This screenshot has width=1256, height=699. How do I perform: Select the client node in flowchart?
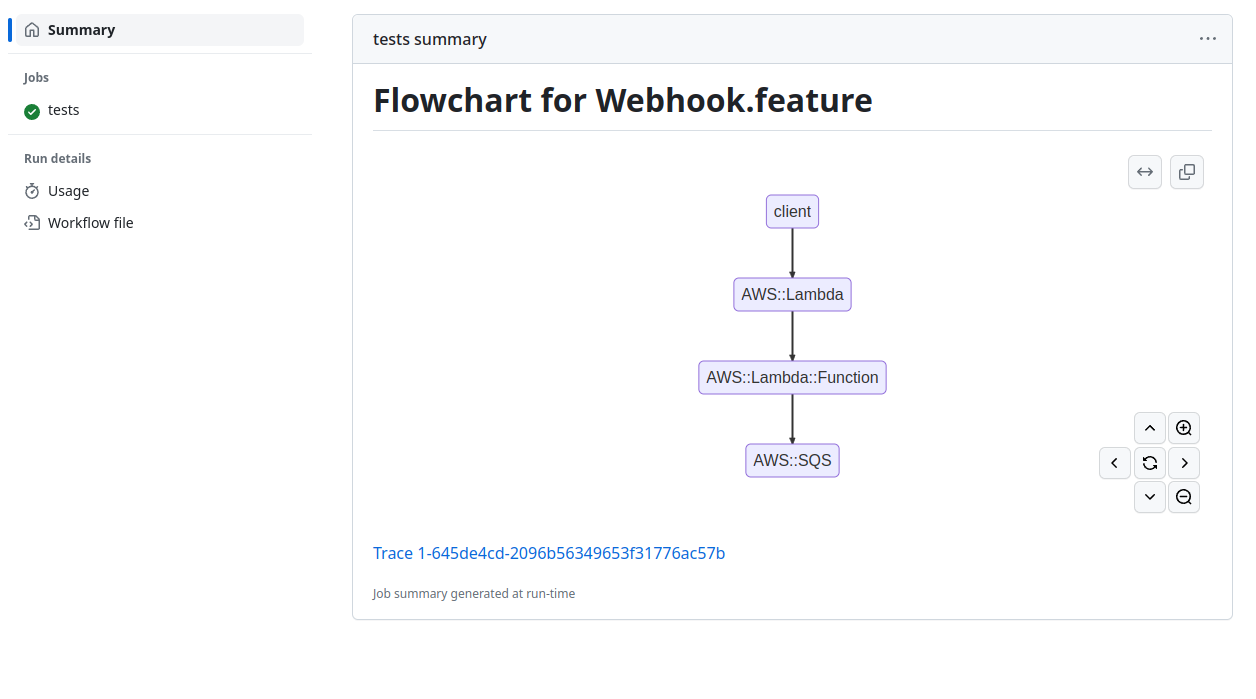point(792,211)
